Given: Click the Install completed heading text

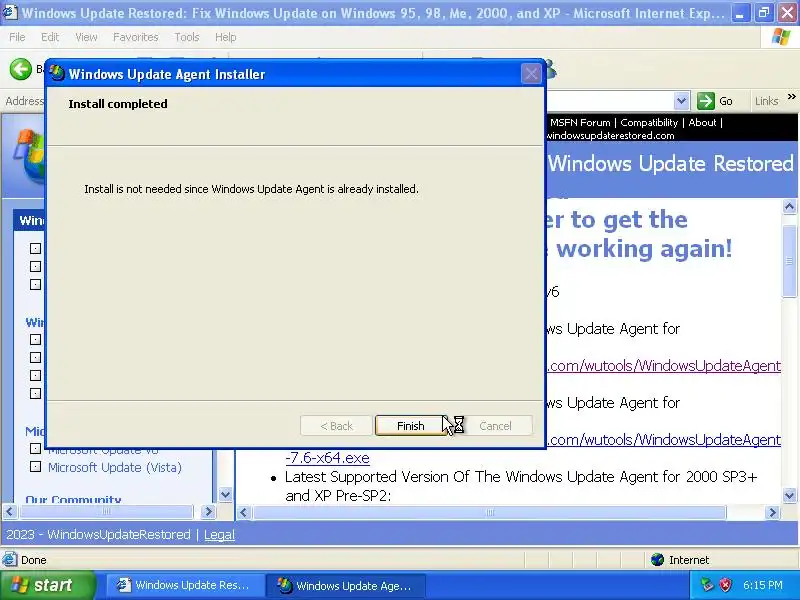Looking at the screenshot, I should [x=118, y=104].
